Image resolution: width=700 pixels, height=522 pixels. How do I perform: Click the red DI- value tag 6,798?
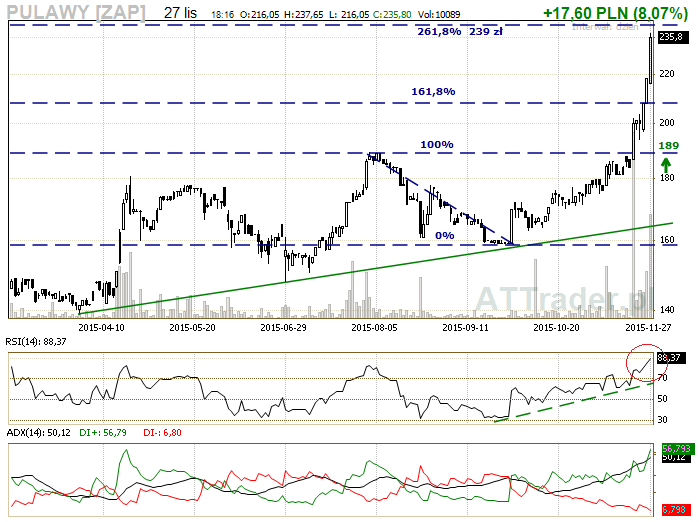[676, 509]
